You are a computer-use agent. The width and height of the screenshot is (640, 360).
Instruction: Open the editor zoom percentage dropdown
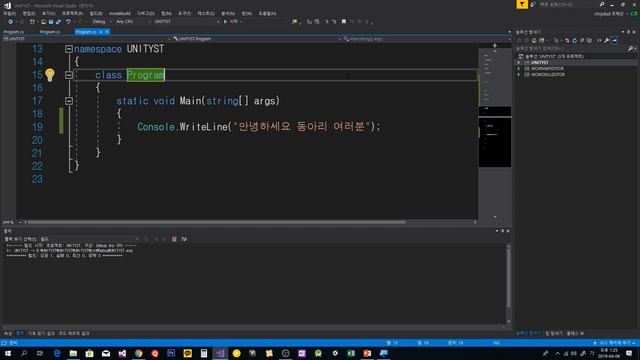pyautogui.click(x=11, y=222)
